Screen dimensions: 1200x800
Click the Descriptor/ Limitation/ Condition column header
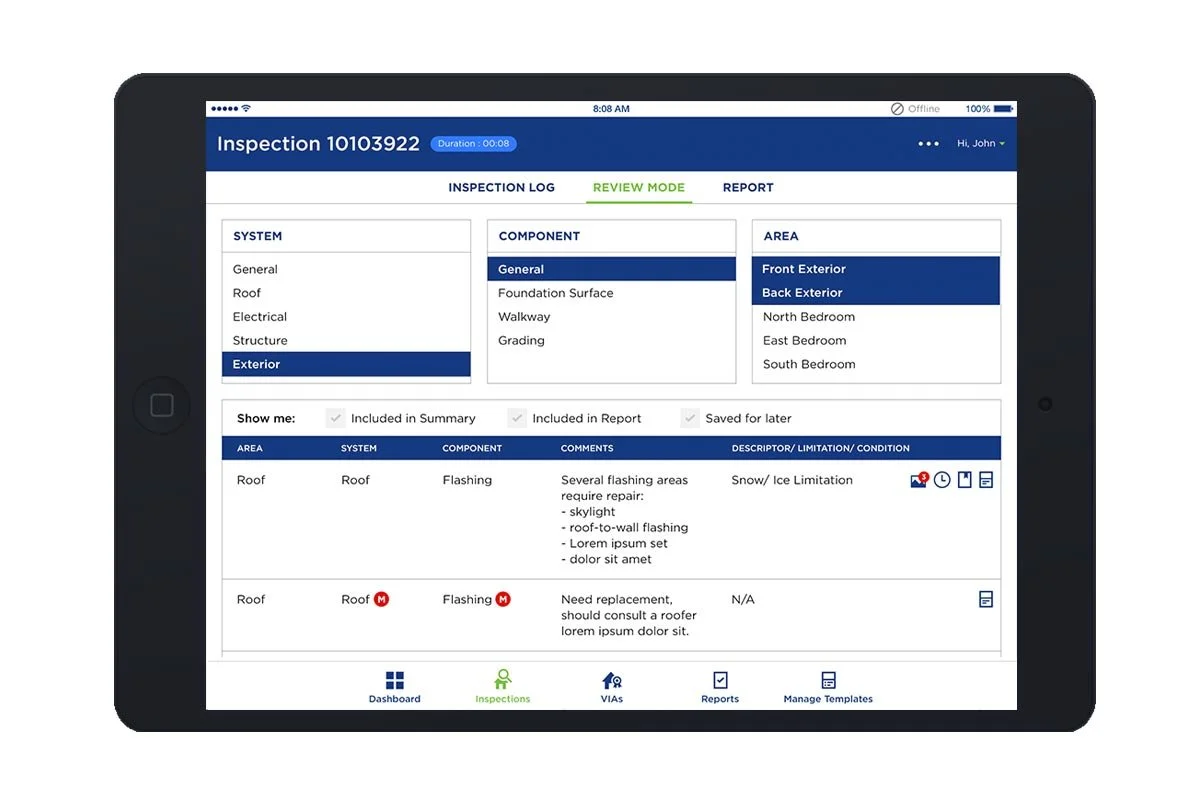click(821, 449)
